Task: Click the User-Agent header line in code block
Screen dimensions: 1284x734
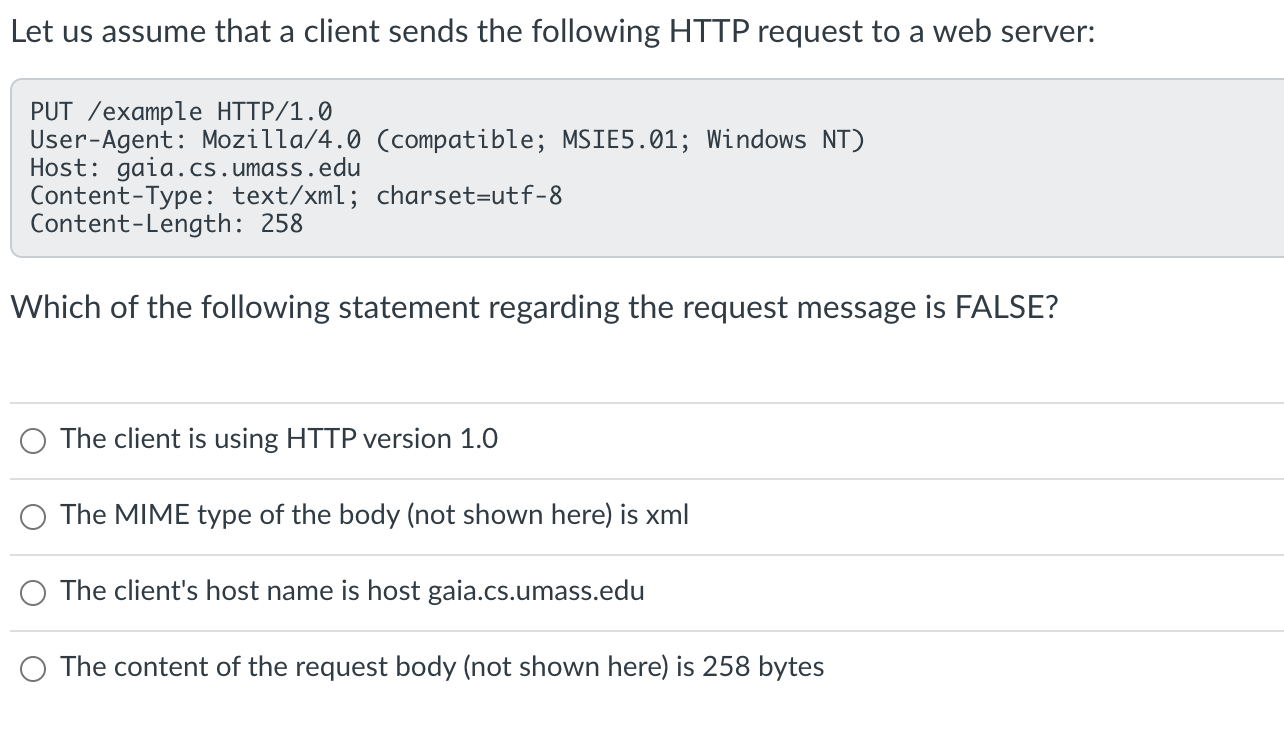Action: pyautogui.click(x=447, y=139)
